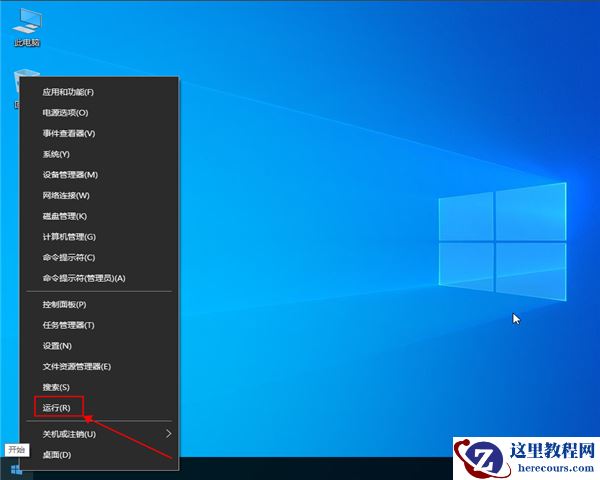Open 命令提示符(管理员)(A)
Viewport: 600px width, 480px height.
[99, 278]
